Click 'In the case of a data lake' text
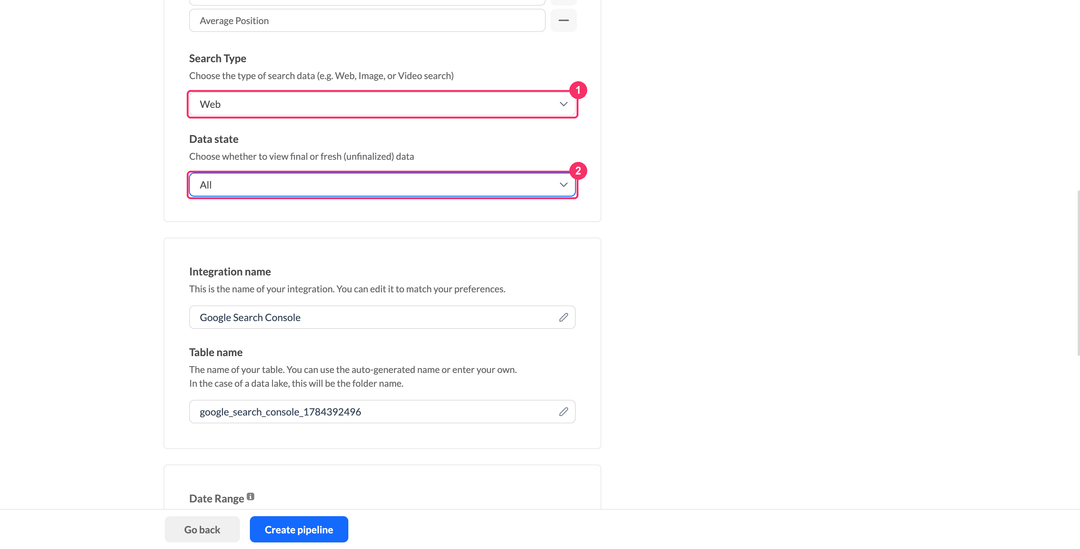 (296, 384)
